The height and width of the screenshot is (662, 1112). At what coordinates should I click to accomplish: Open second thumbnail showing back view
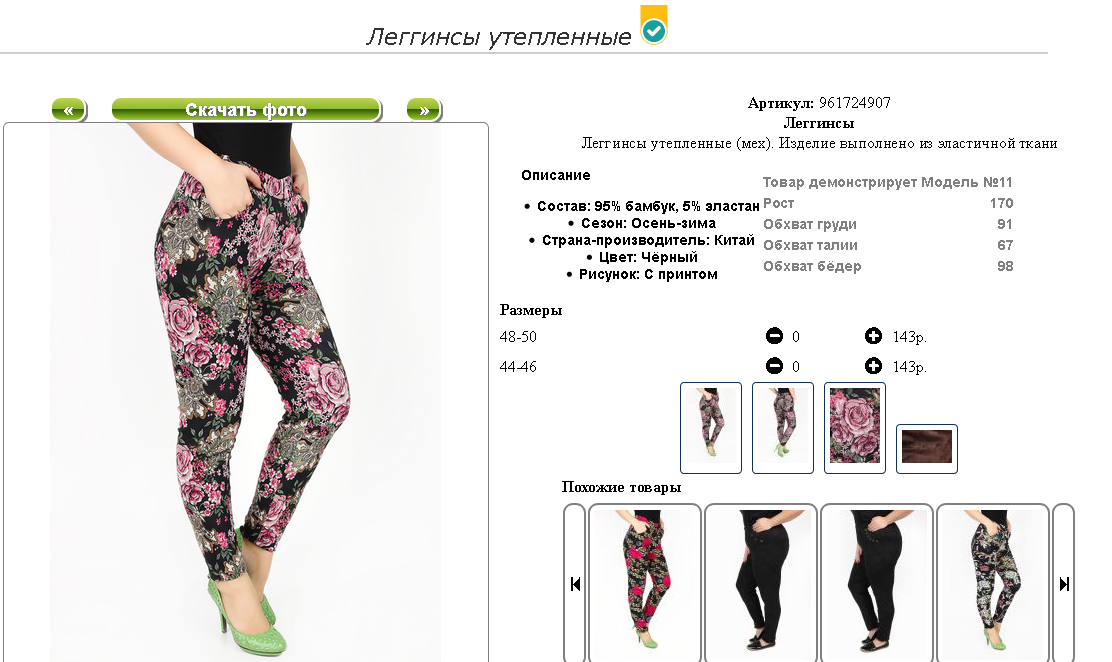point(783,428)
